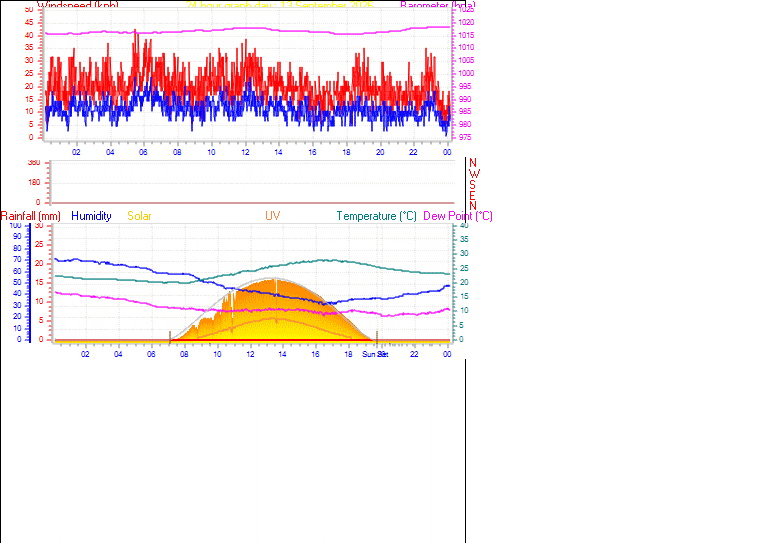Click 35 on the windspeed axis
761x543 pixels.
point(29,48)
